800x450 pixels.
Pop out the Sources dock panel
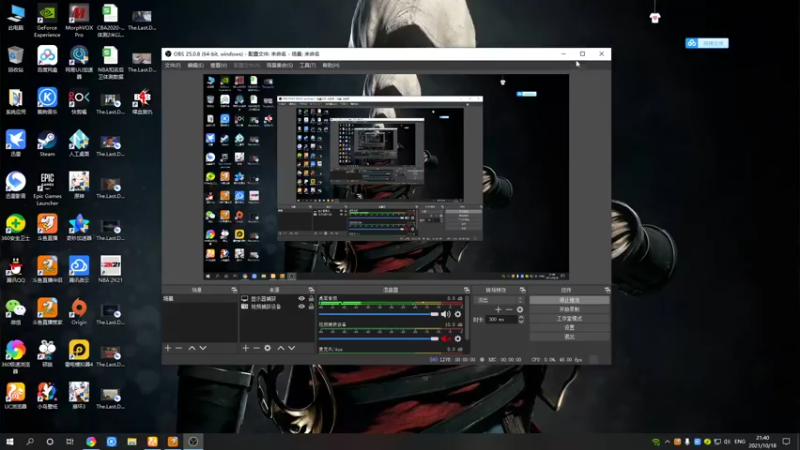pos(311,290)
